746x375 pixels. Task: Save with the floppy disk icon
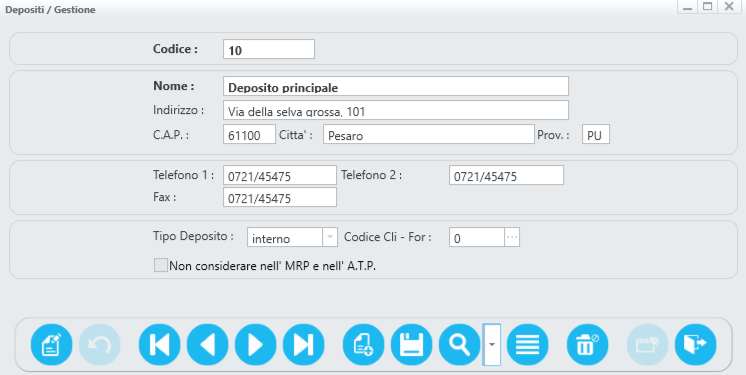412,345
